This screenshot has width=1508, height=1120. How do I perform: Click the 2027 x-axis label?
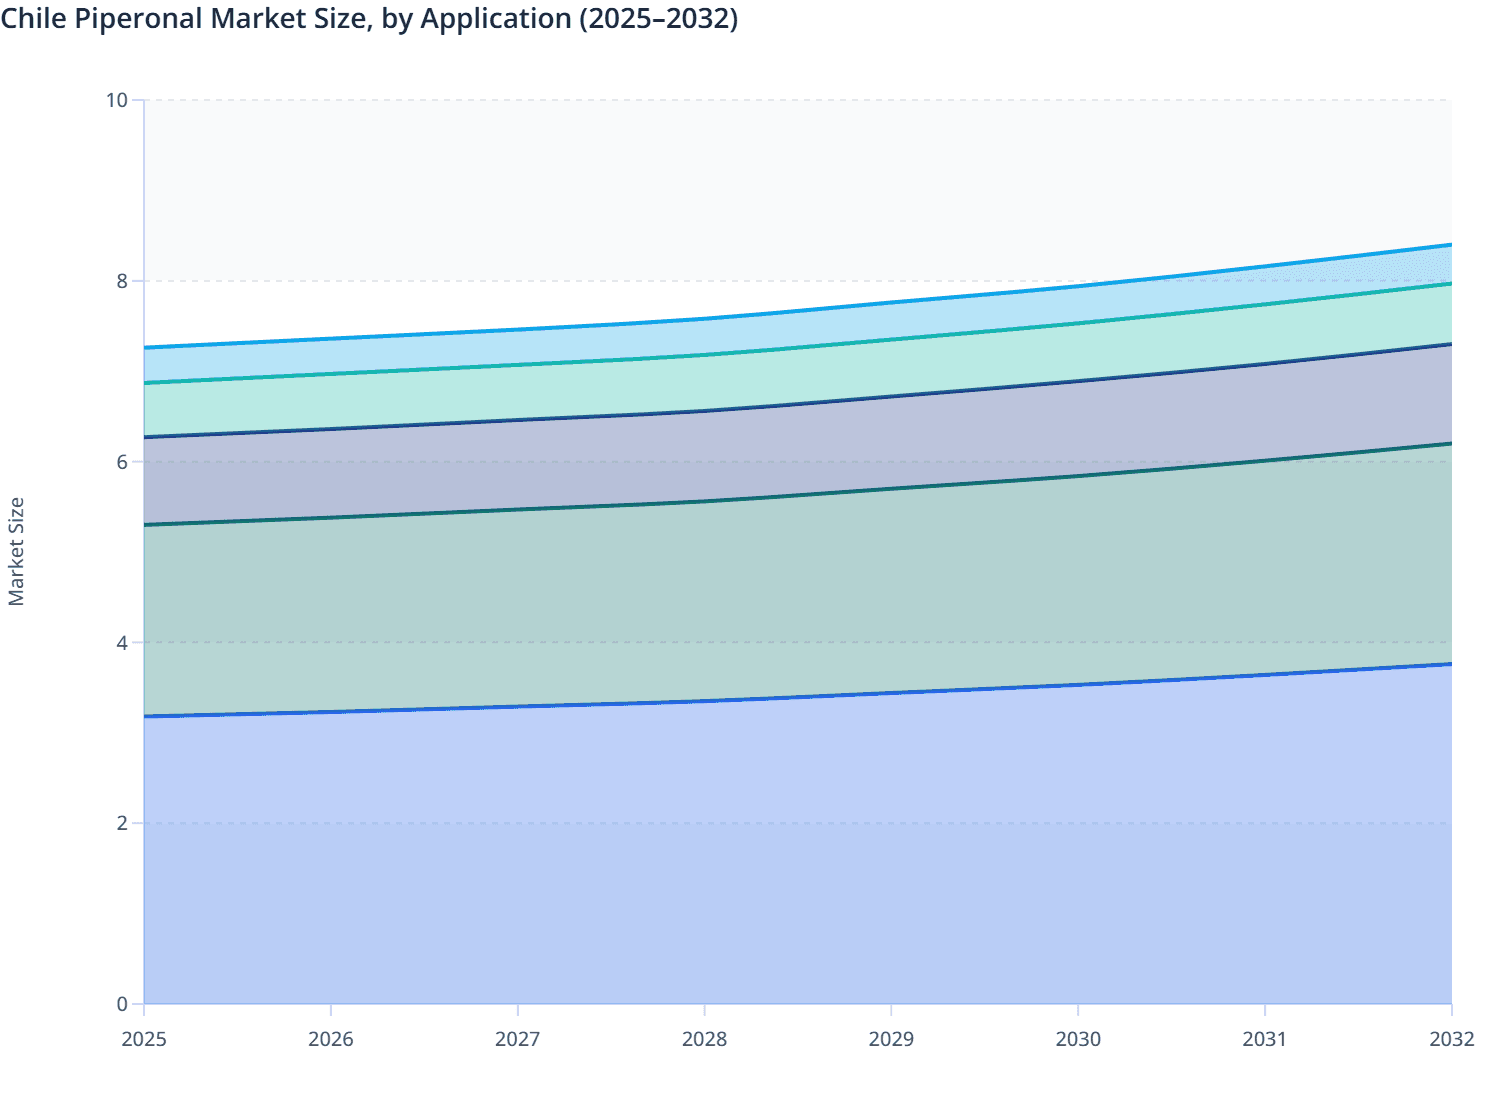click(518, 1040)
